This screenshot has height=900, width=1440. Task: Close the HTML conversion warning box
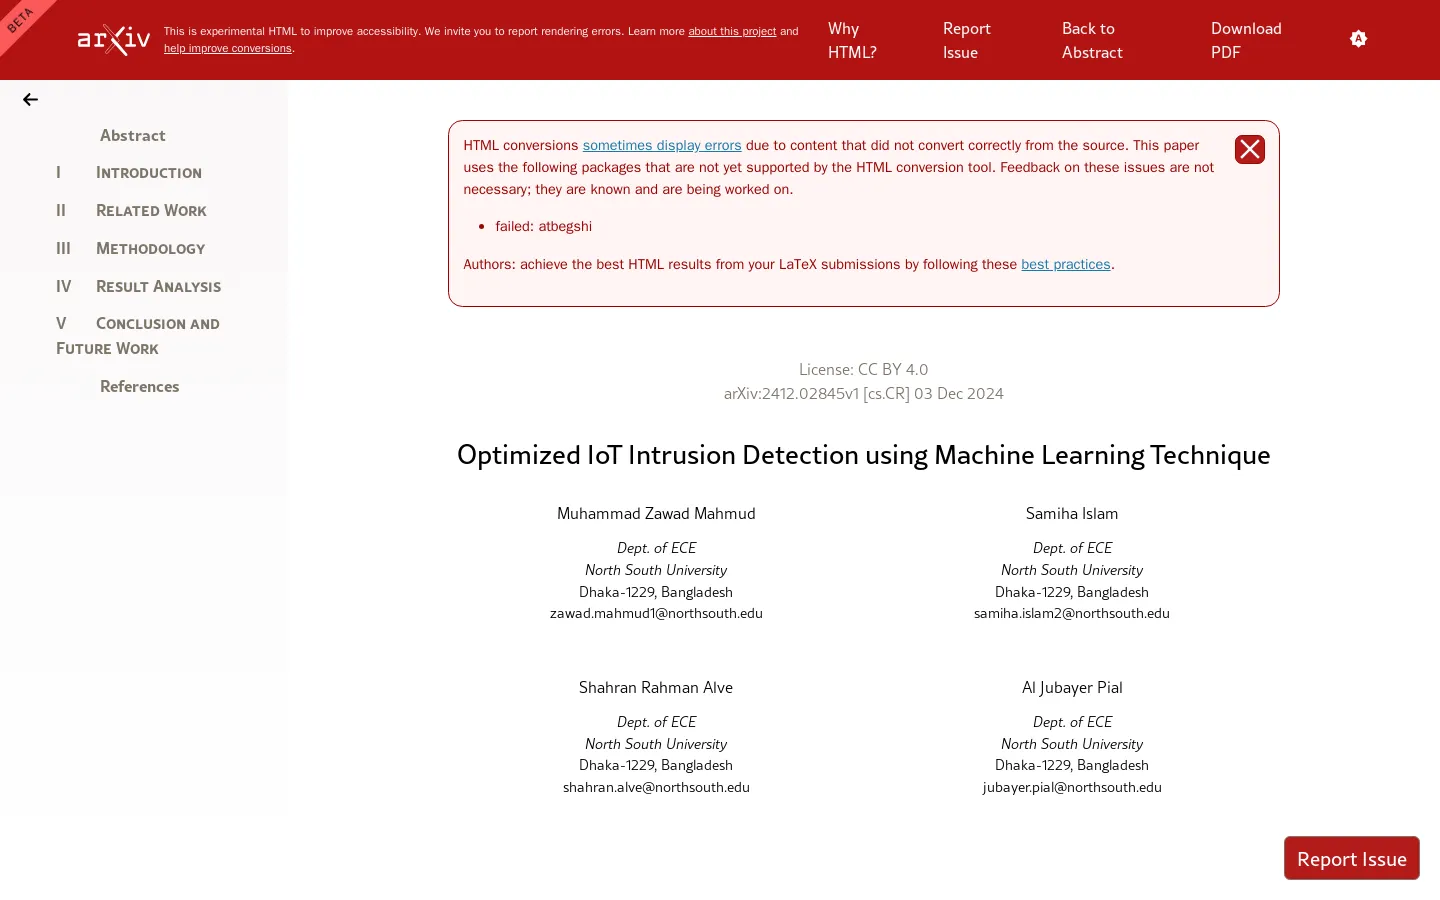1249,149
